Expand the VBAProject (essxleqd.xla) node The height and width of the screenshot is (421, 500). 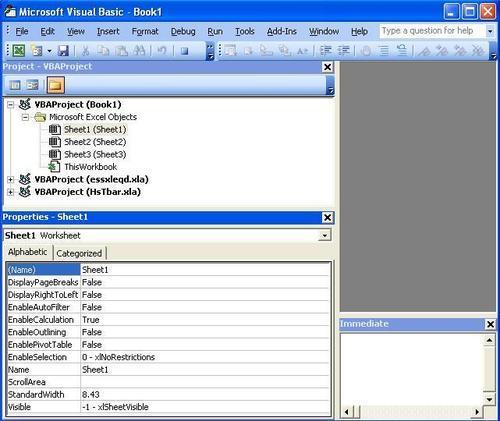11,180
